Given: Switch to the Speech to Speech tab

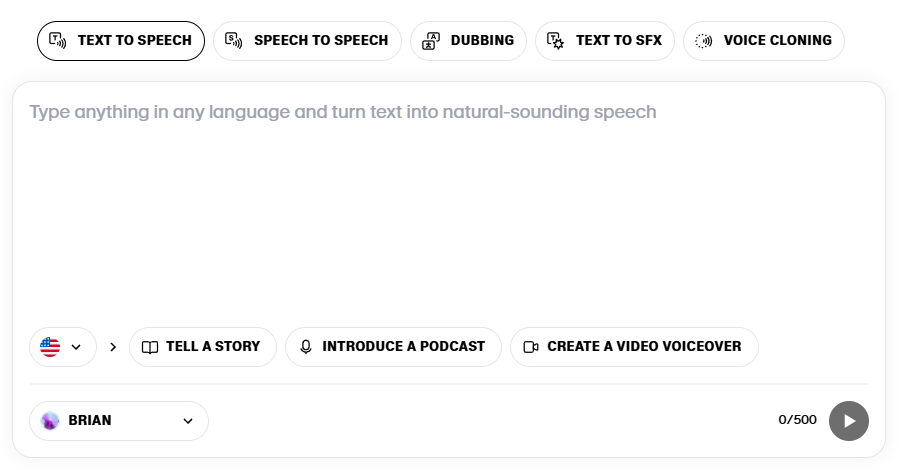Looking at the screenshot, I should click(307, 41).
